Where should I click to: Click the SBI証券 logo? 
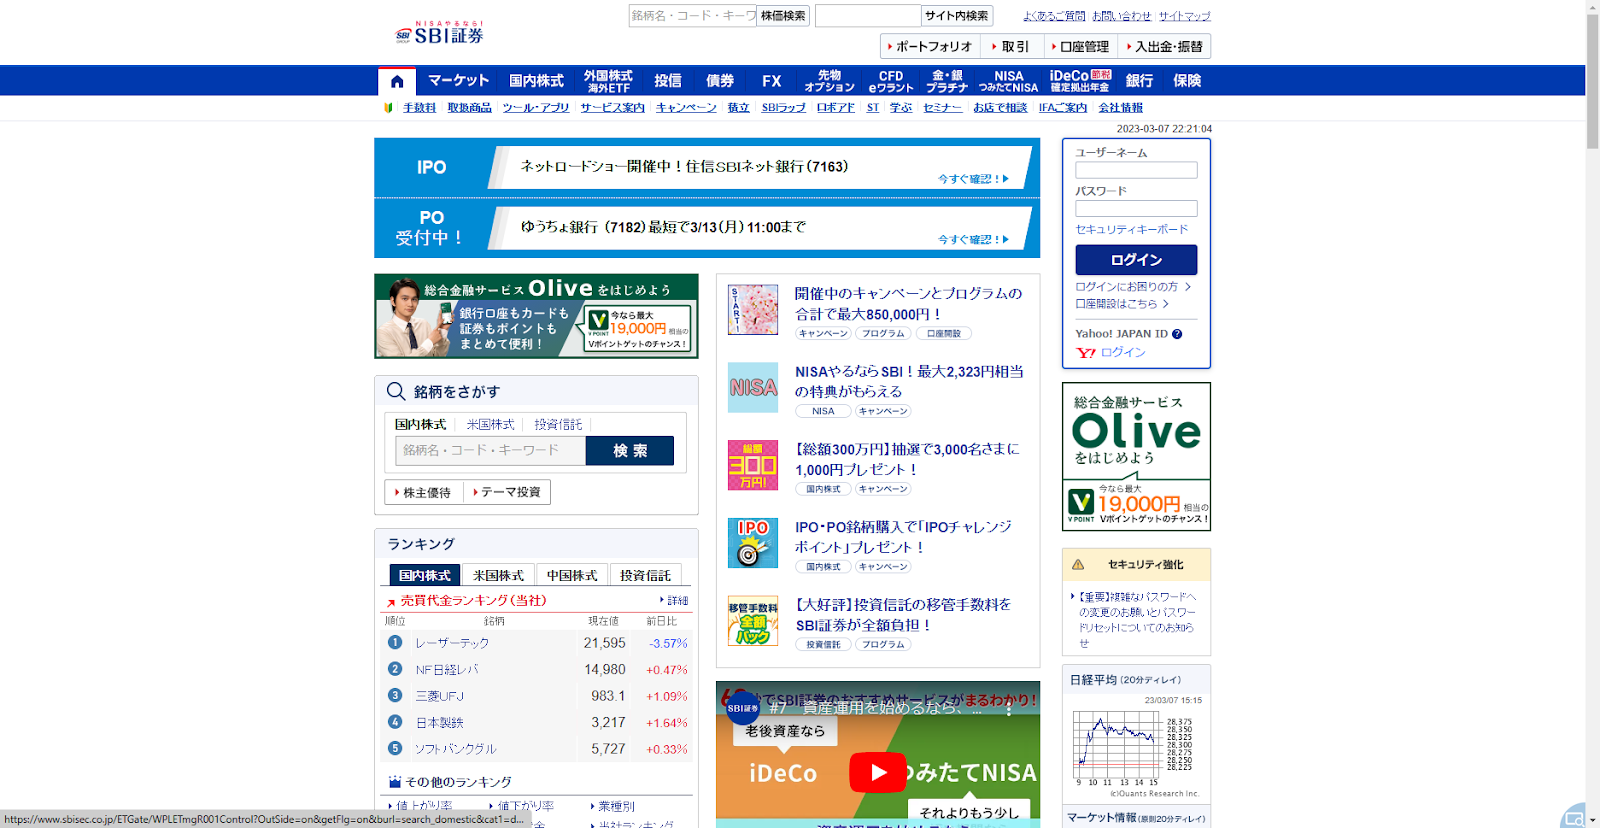439,34
